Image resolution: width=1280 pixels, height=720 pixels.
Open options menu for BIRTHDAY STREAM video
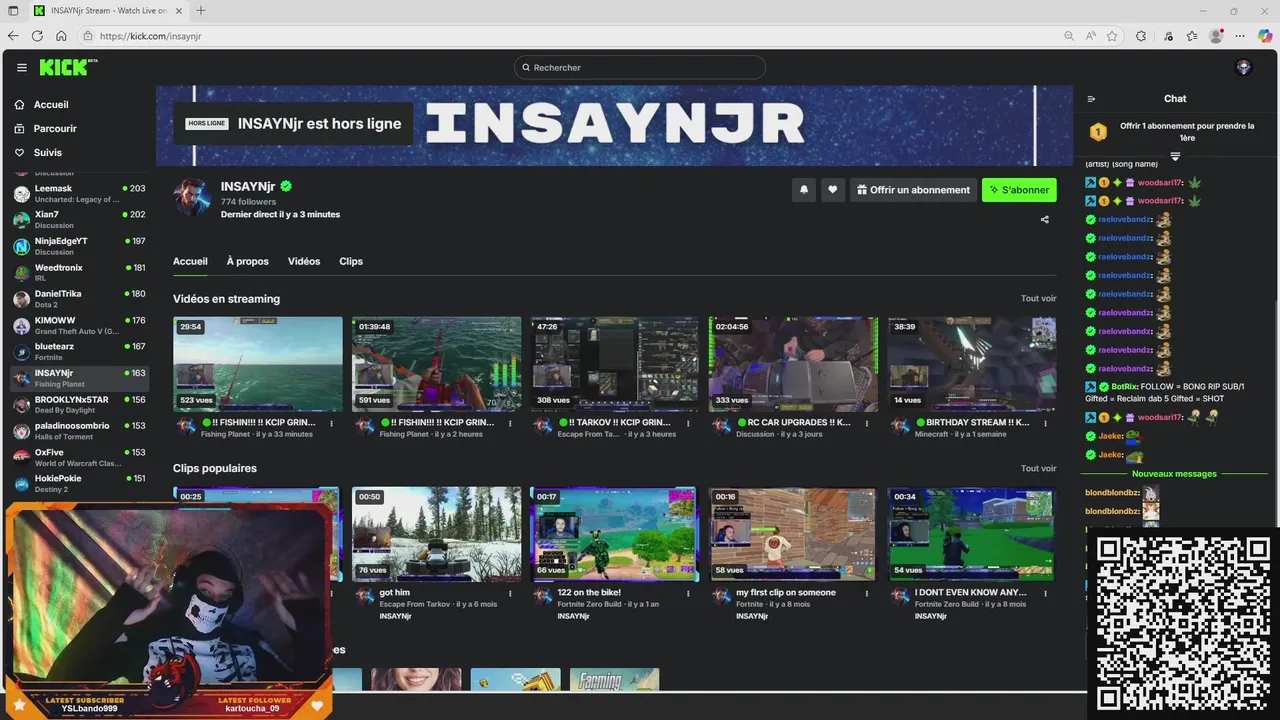coord(1046,423)
